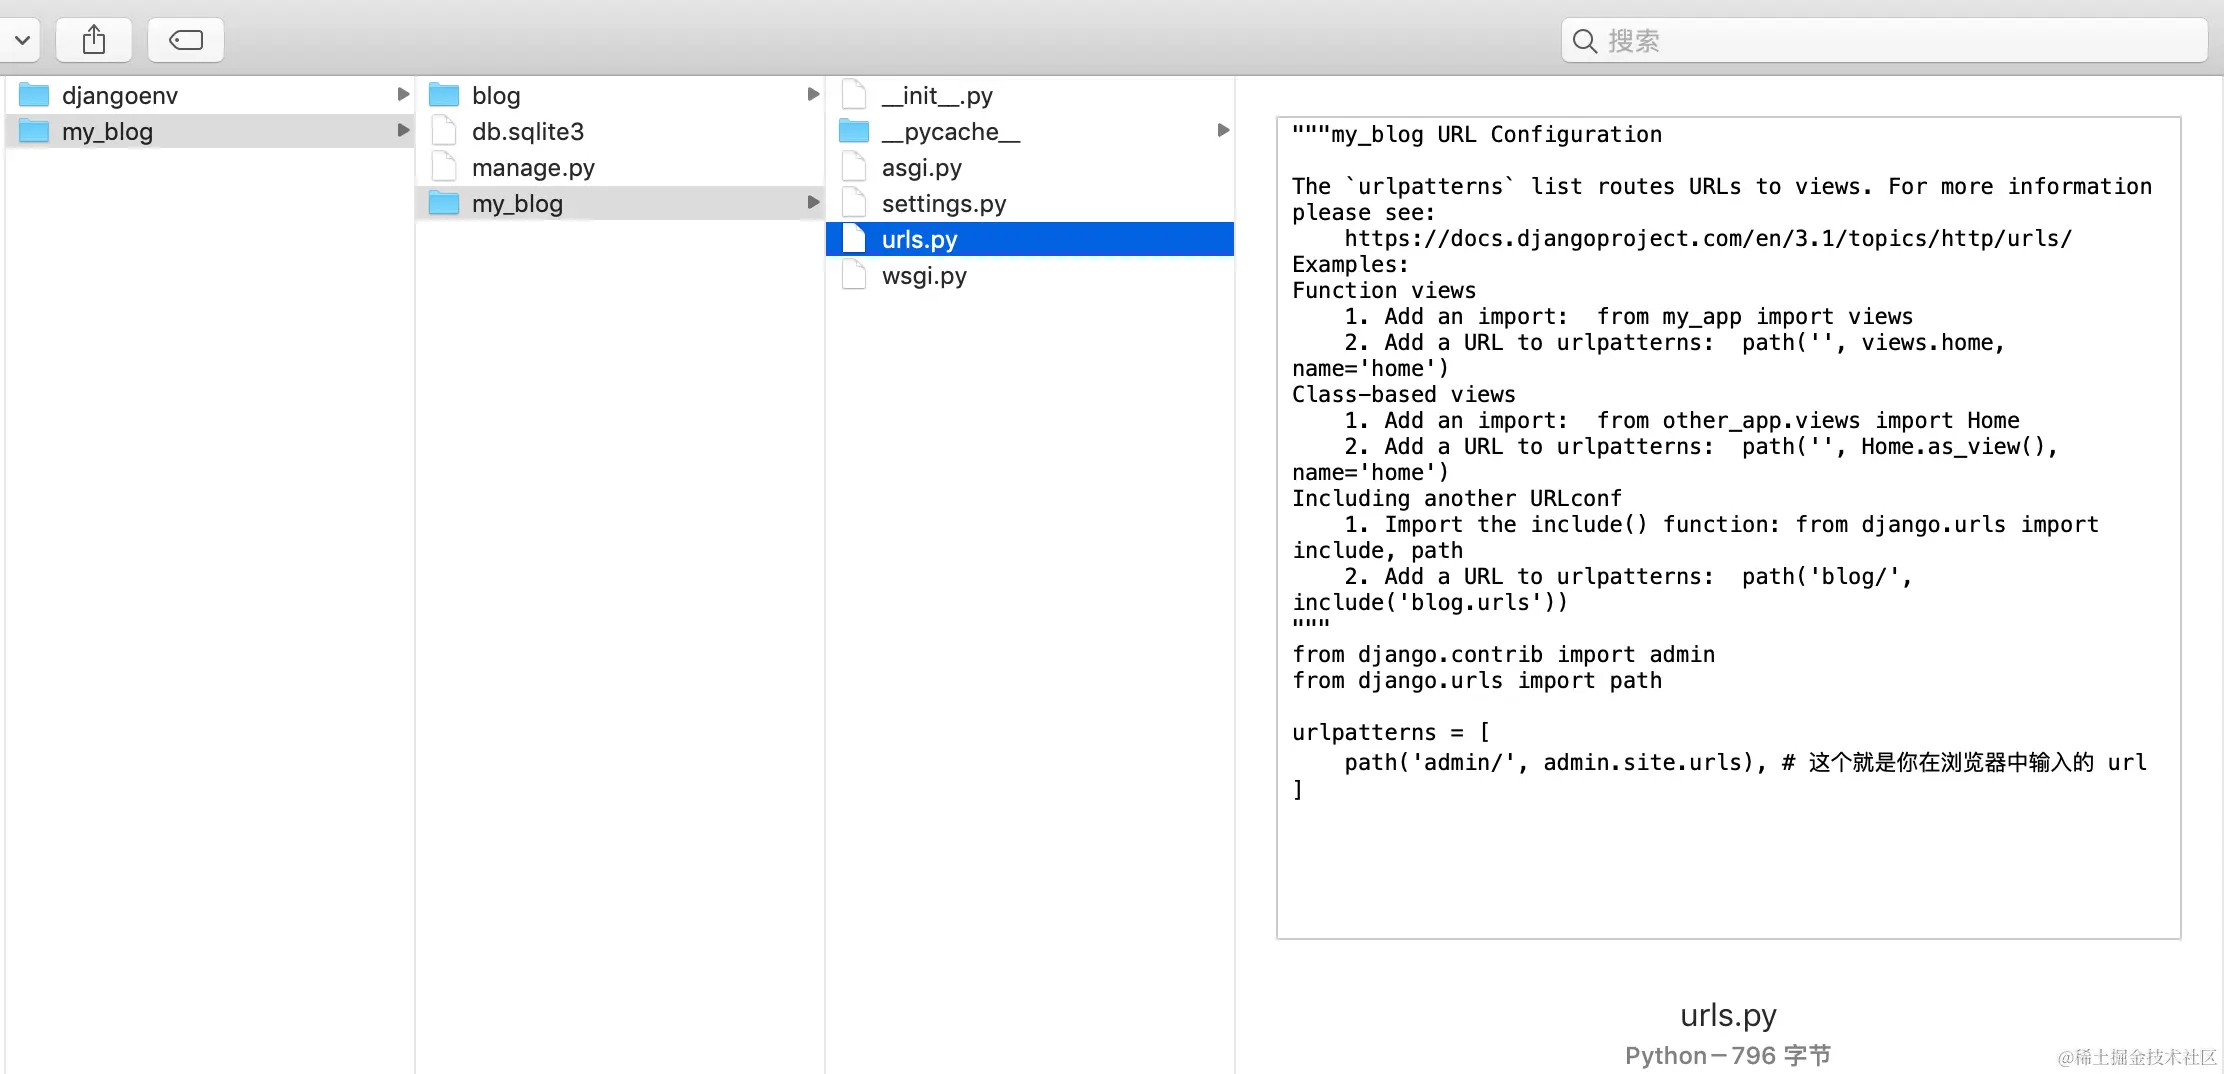This screenshot has height=1074, width=2224.
Task: Expand the __pycache__ folder arrow
Action: click(1223, 130)
